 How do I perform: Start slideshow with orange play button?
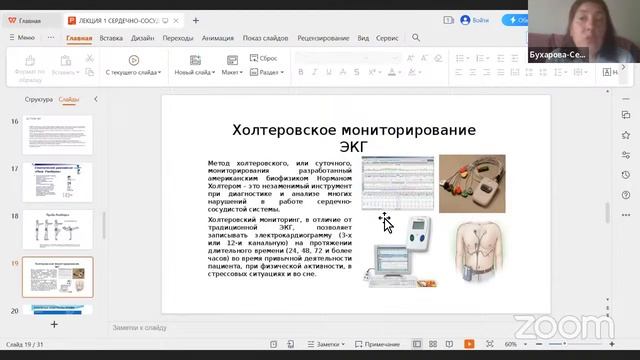click(469, 344)
